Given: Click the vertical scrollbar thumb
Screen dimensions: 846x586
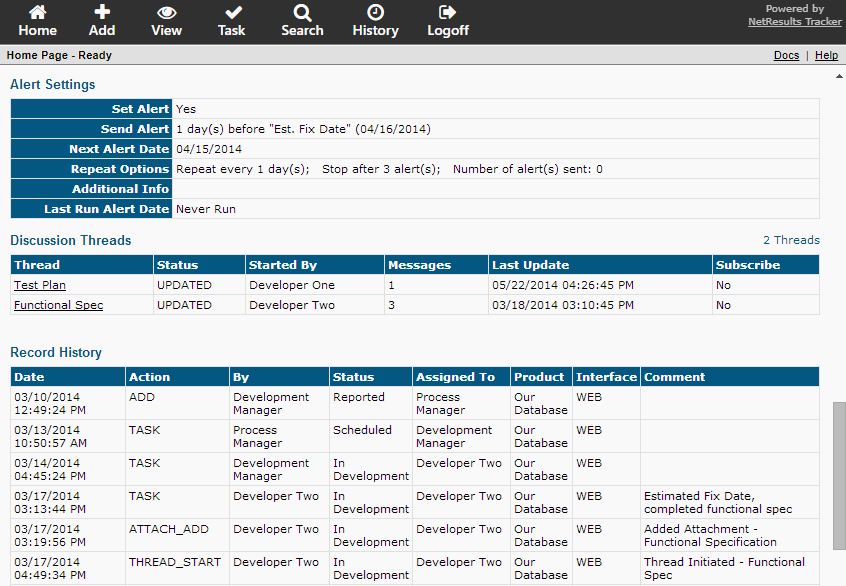Looking at the screenshot, I should tap(839, 475).
